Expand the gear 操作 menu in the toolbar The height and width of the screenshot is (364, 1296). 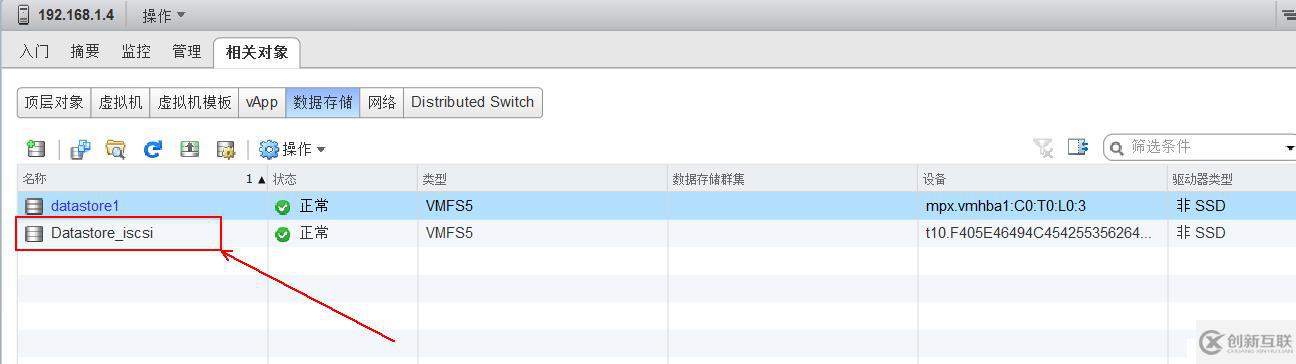293,149
